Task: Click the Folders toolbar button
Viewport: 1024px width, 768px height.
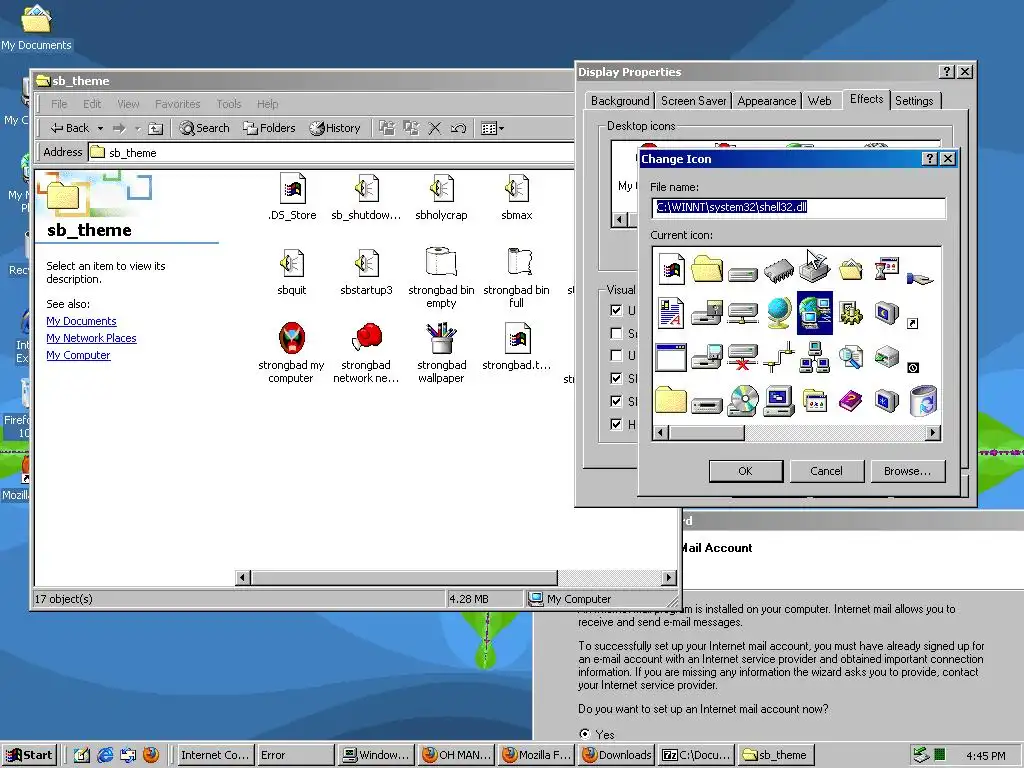Action: [x=269, y=128]
